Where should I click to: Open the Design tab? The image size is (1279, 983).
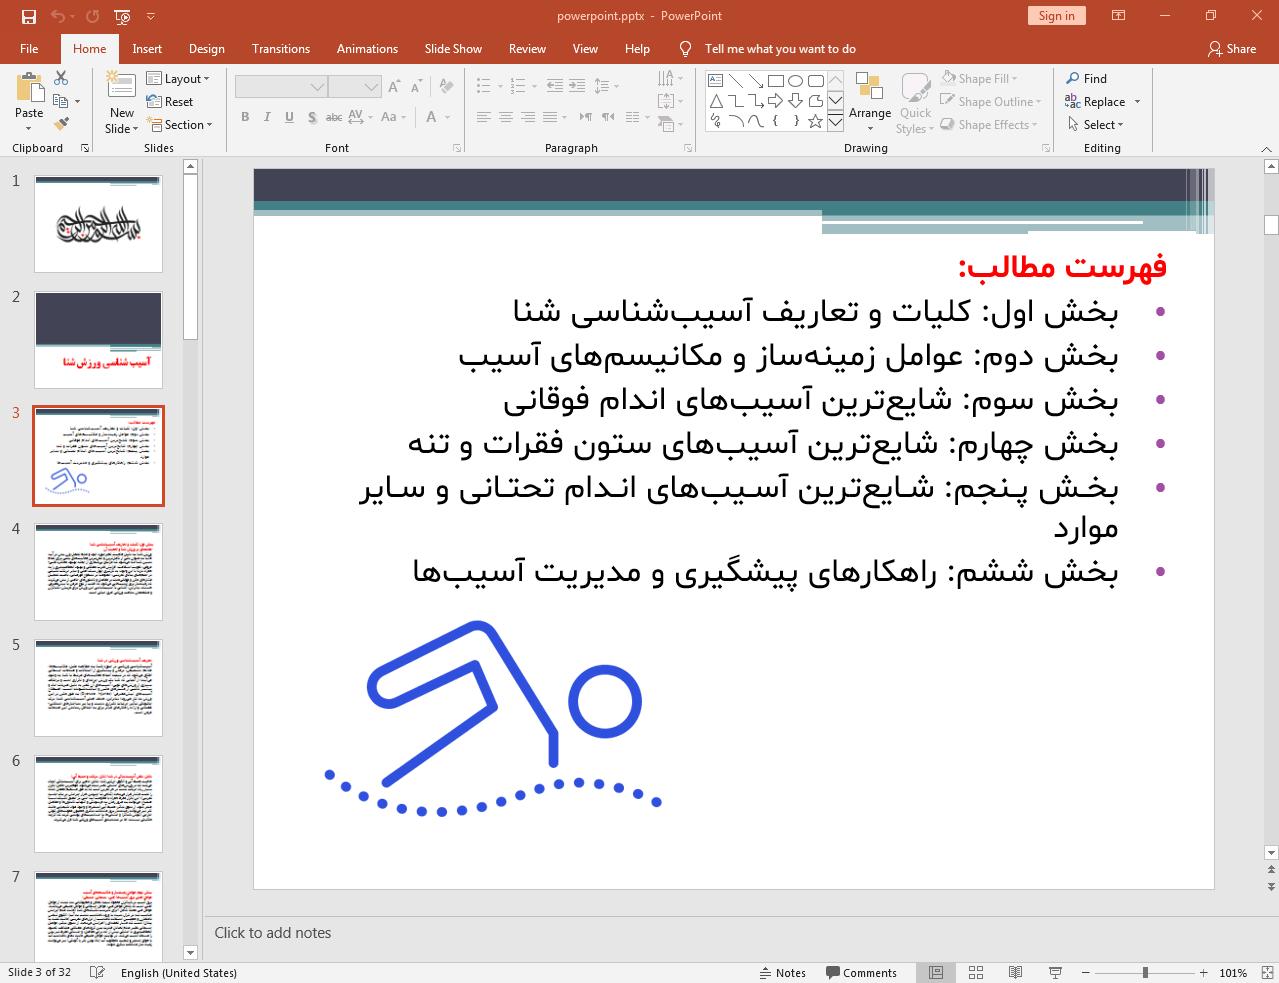coord(206,49)
